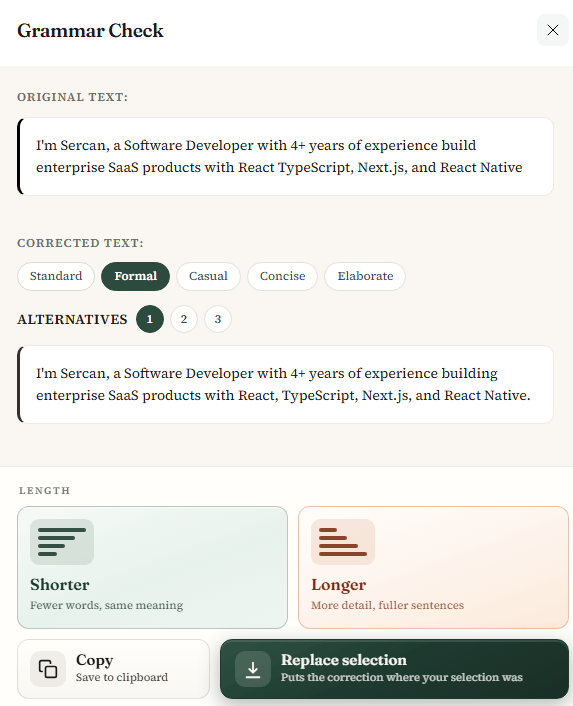Click the Longer text-lines icon
This screenshot has width=573, height=706.
tap(343, 542)
